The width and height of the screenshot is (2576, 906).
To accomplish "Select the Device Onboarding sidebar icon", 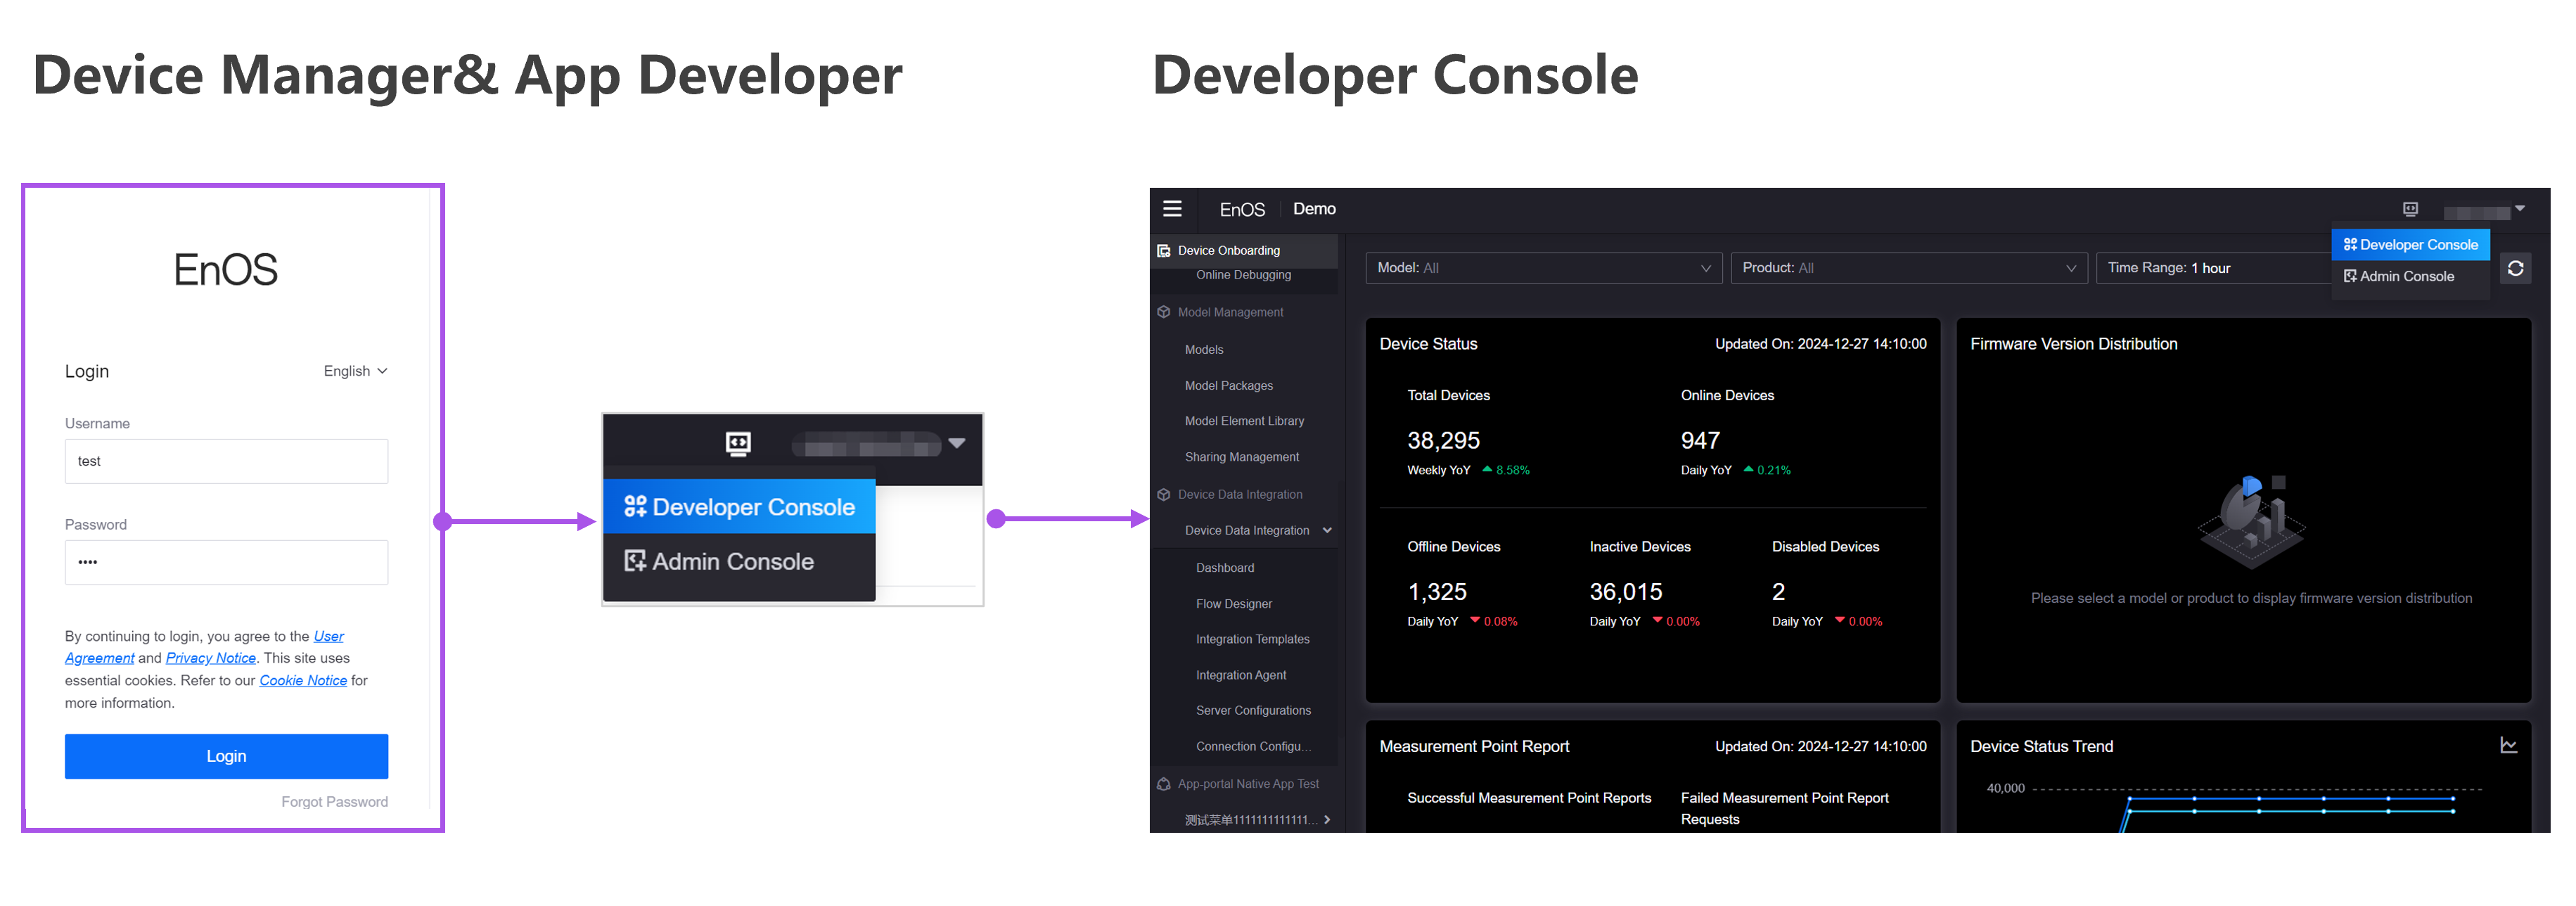I will pos(1164,250).
